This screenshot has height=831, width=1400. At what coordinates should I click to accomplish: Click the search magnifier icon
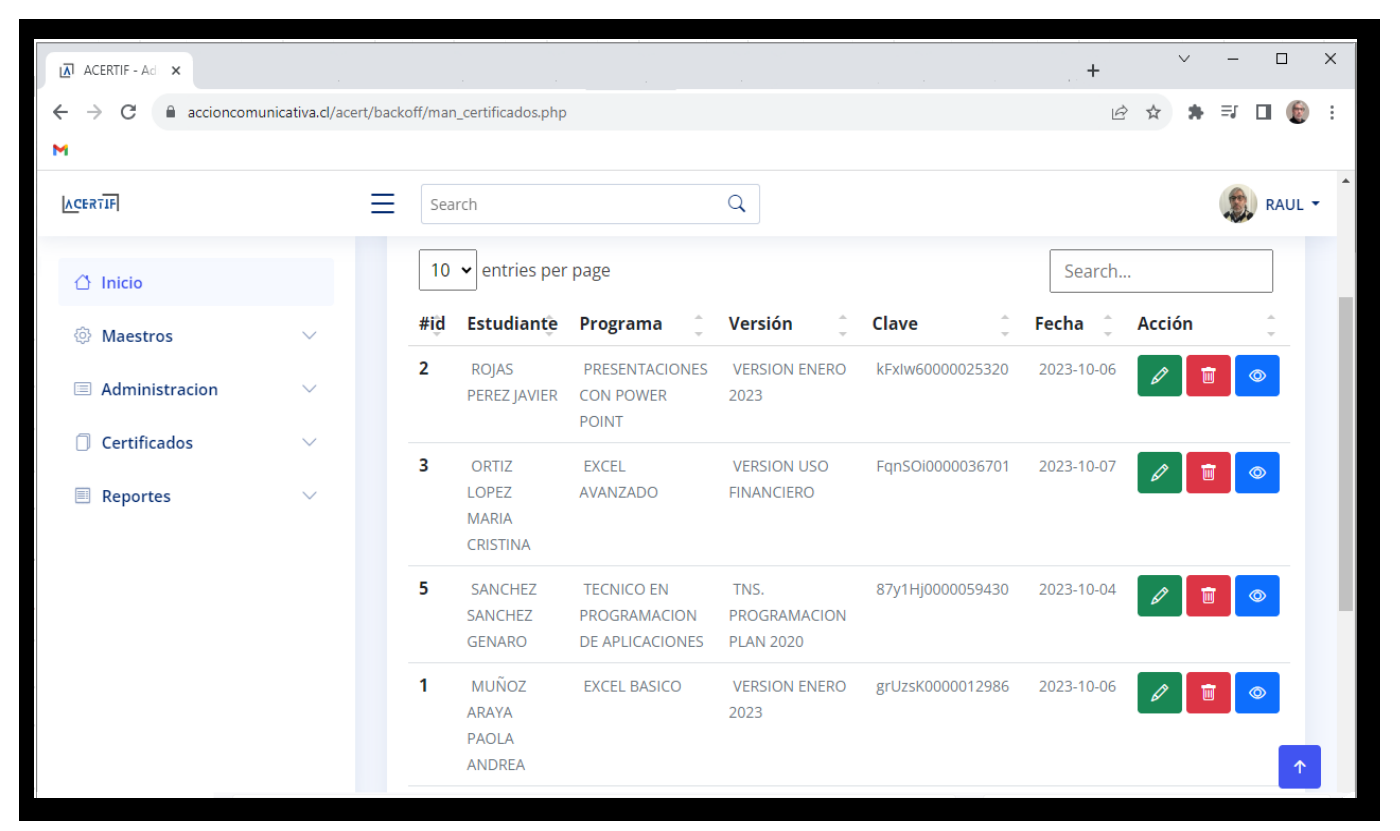point(736,203)
